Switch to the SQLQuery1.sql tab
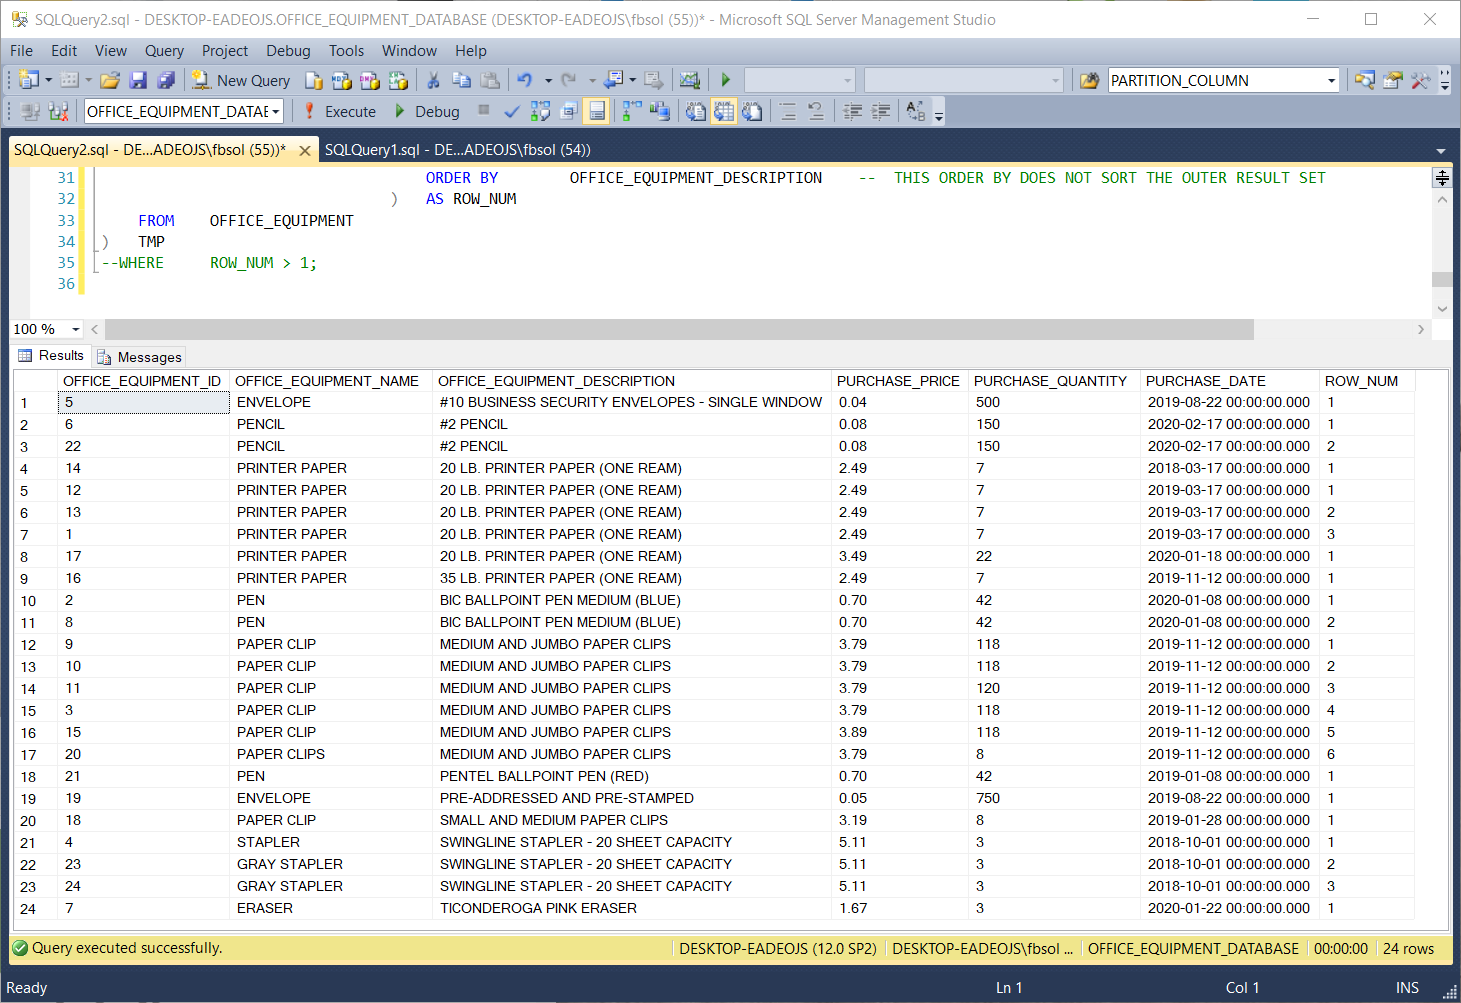This screenshot has height=1003, width=1461. click(x=457, y=150)
